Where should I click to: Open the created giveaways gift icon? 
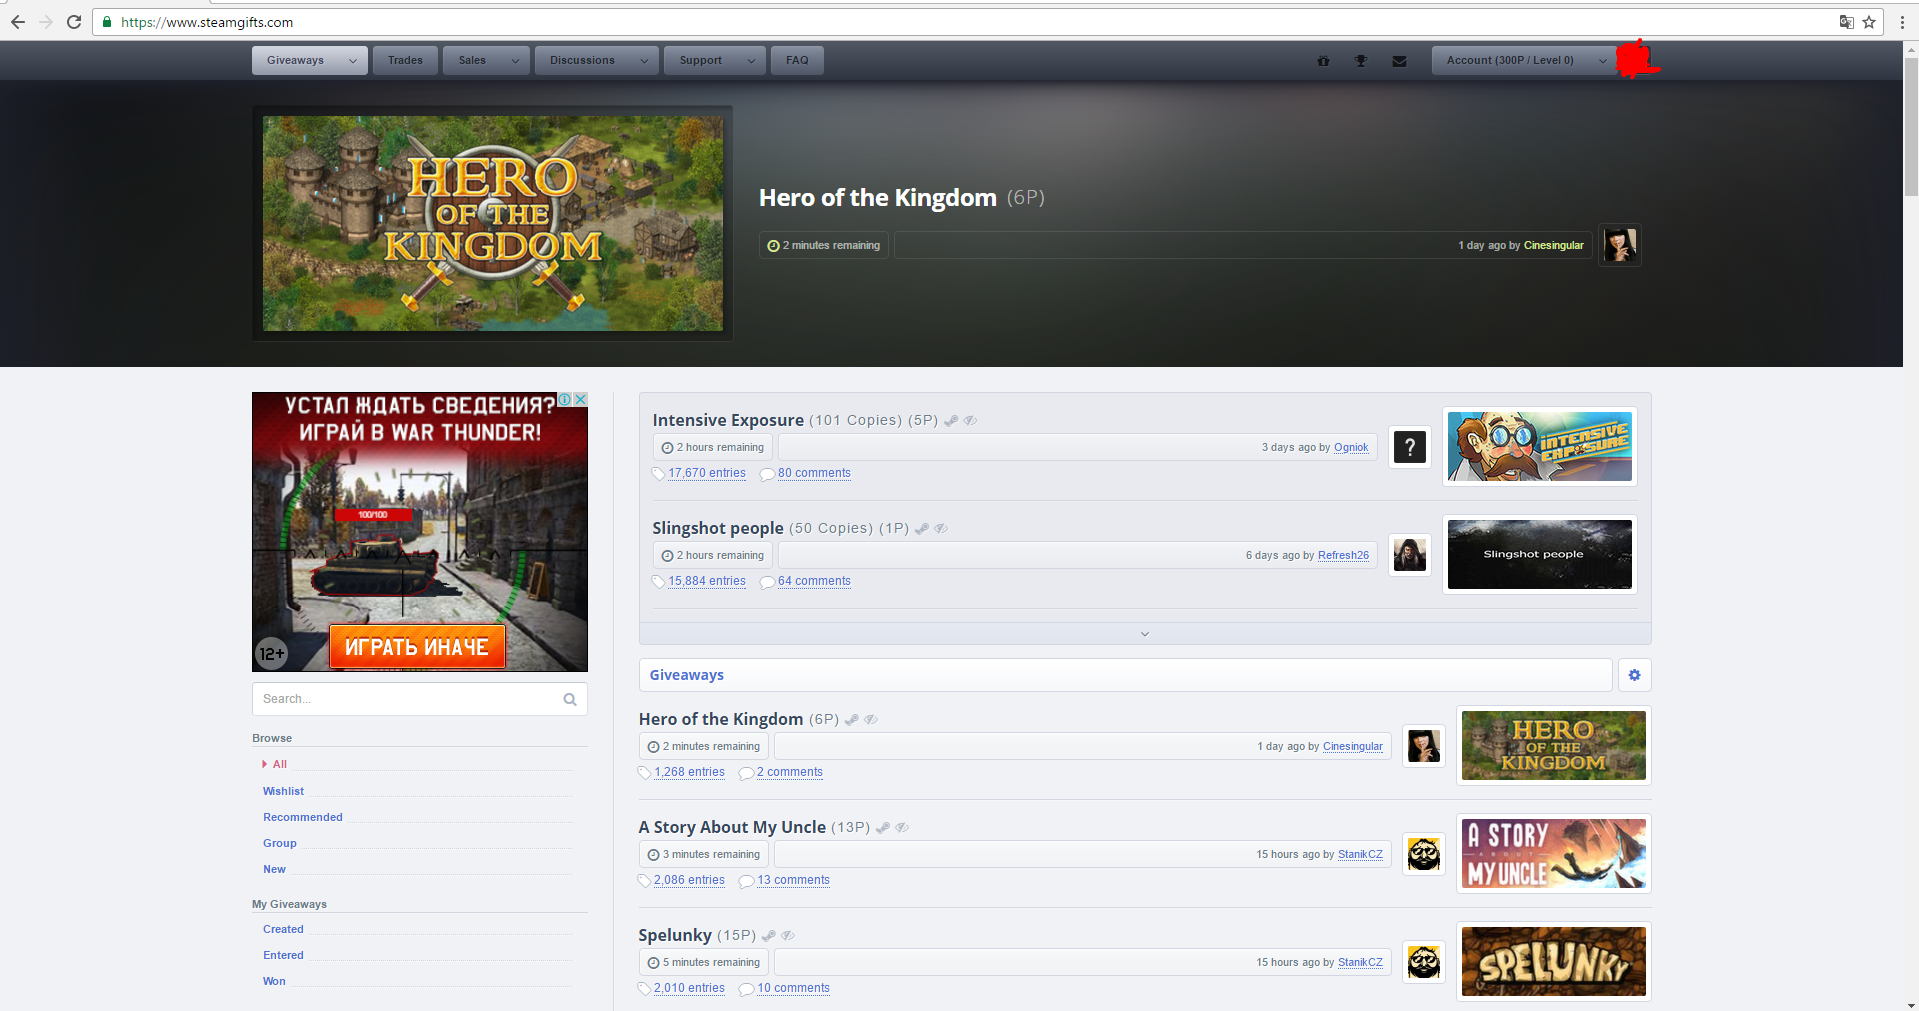[x=1323, y=61]
